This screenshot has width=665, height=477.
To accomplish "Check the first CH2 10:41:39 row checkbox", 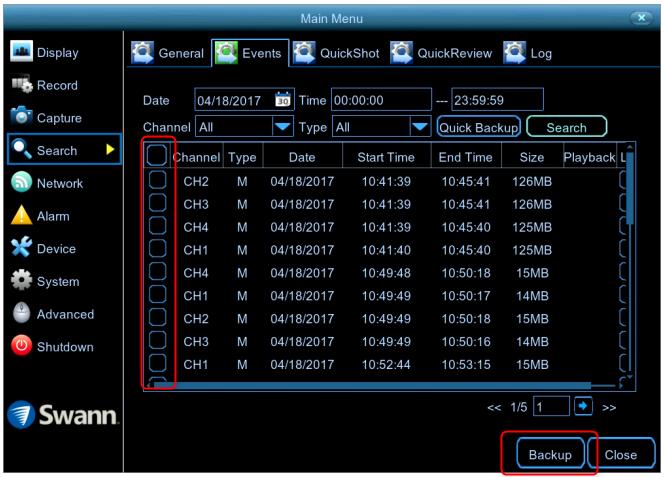I will pyautogui.click(x=156, y=184).
